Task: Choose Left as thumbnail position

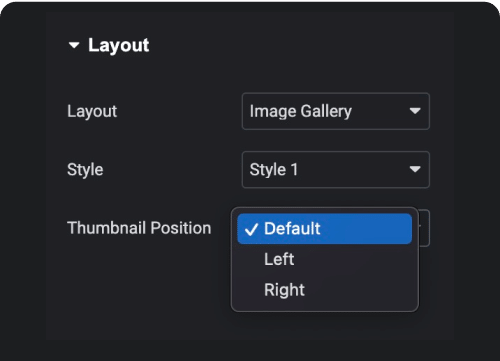Action: [279, 259]
